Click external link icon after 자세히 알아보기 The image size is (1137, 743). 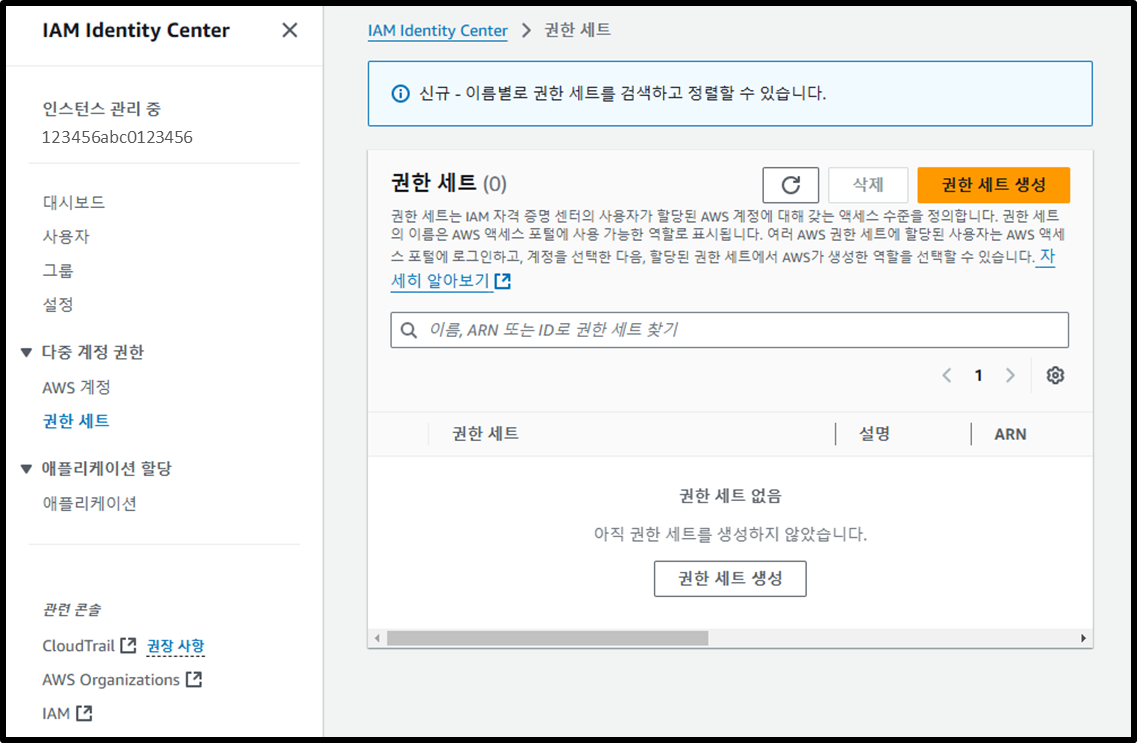(x=503, y=281)
